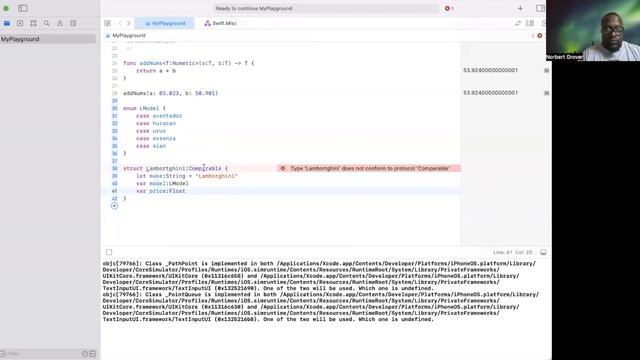Click the func addNums declaration line

[x=189, y=63]
